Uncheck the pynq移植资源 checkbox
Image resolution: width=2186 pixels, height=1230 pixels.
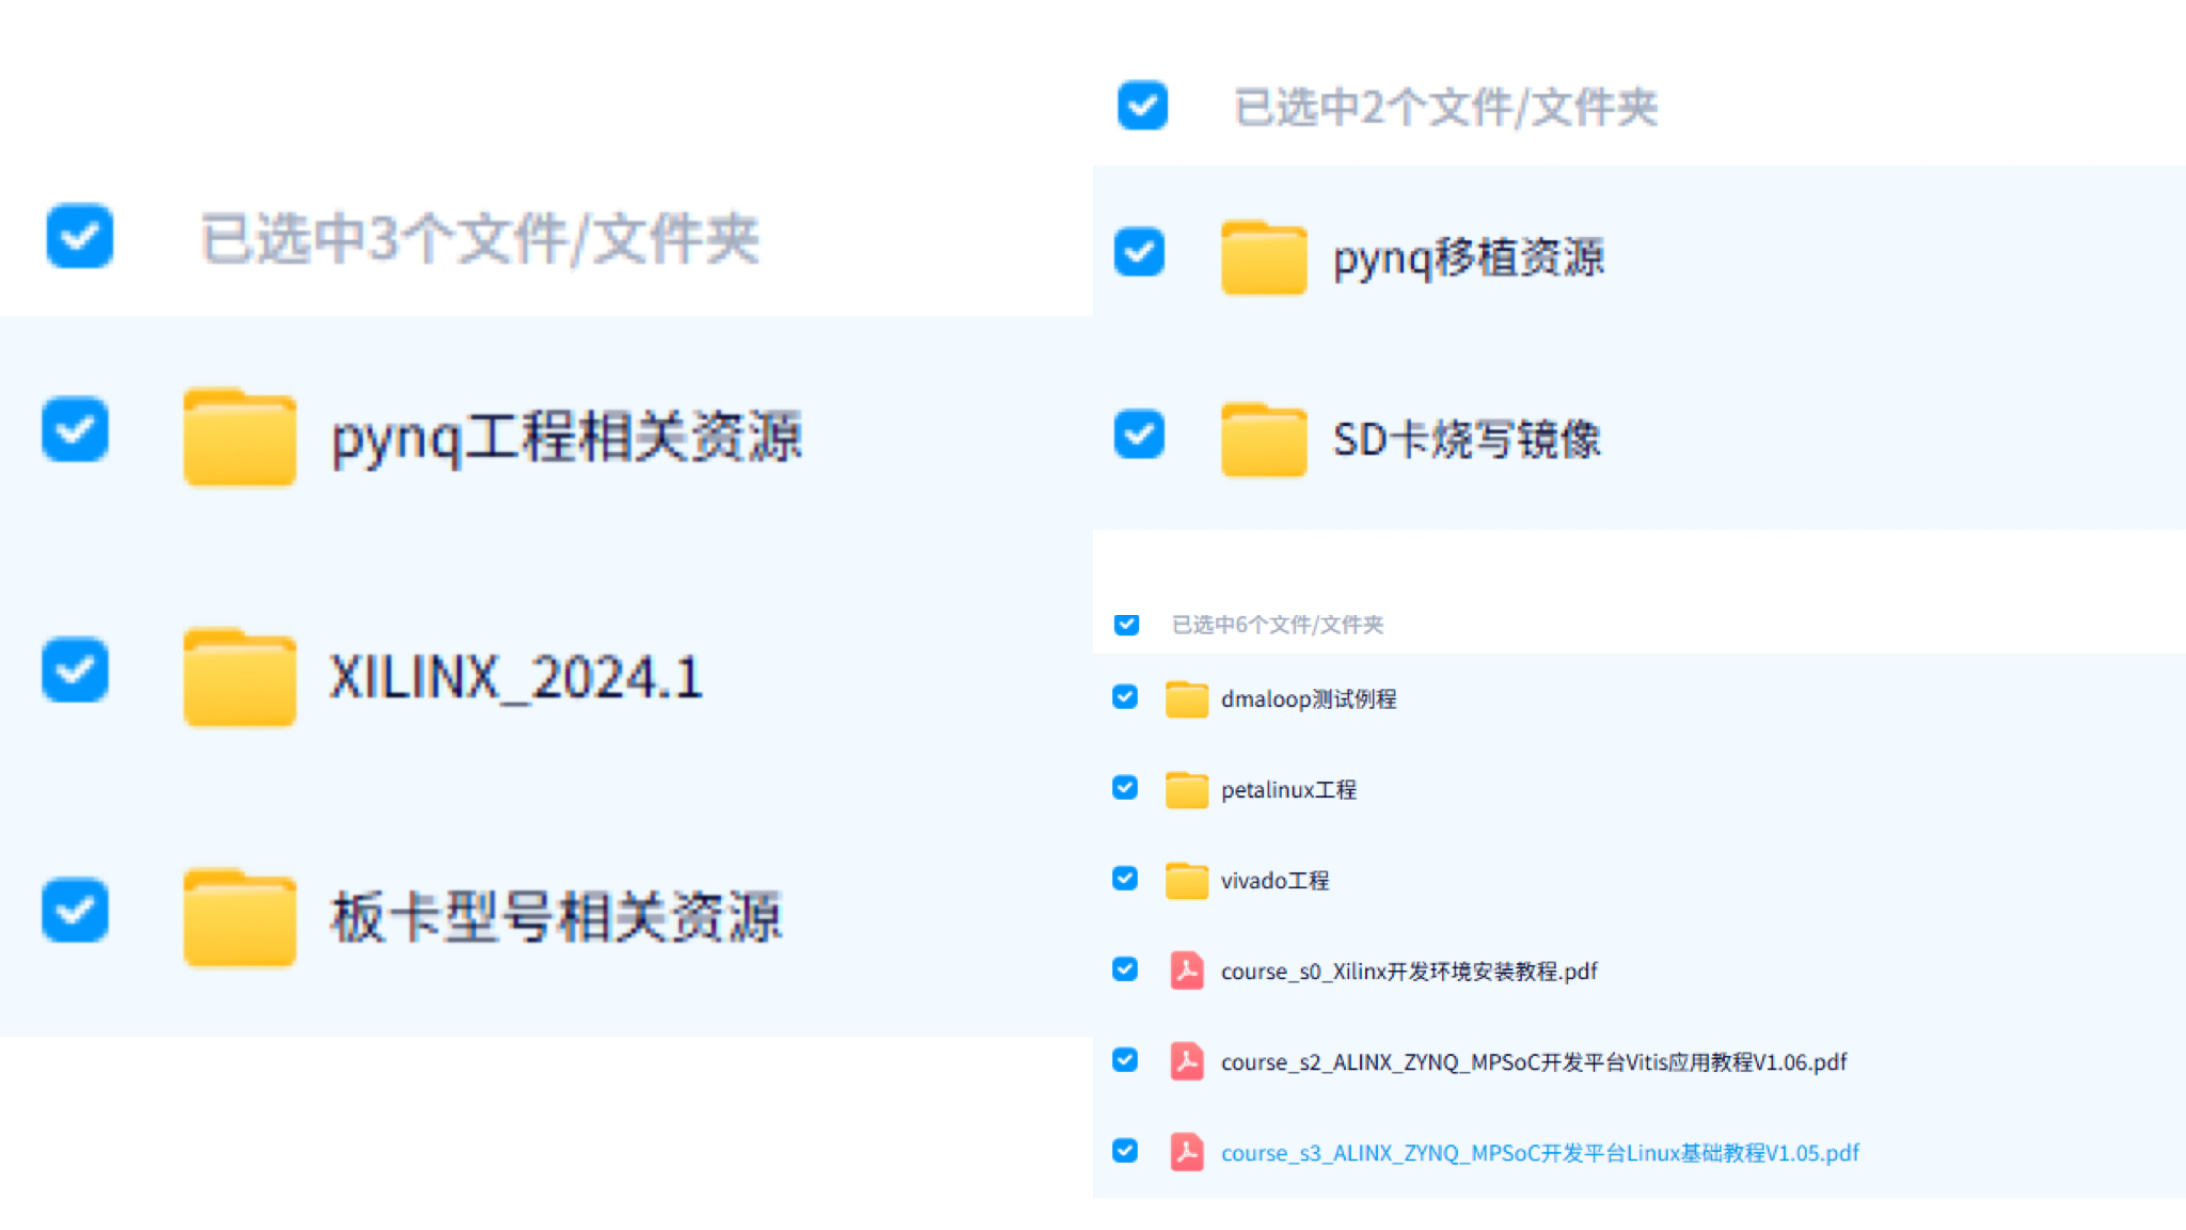coord(1139,253)
